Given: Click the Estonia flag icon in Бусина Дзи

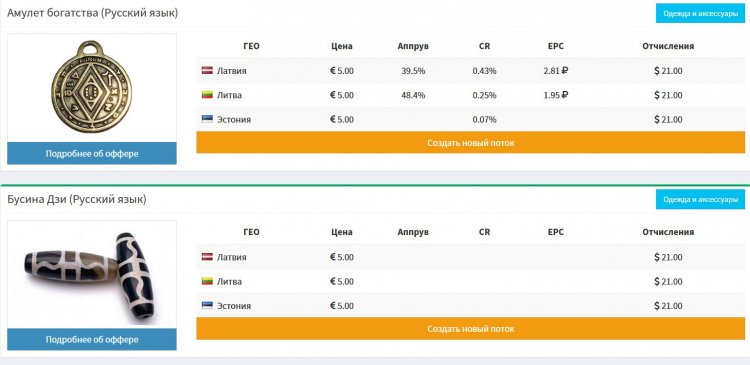Looking at the screenshot, I should point(207,305).
